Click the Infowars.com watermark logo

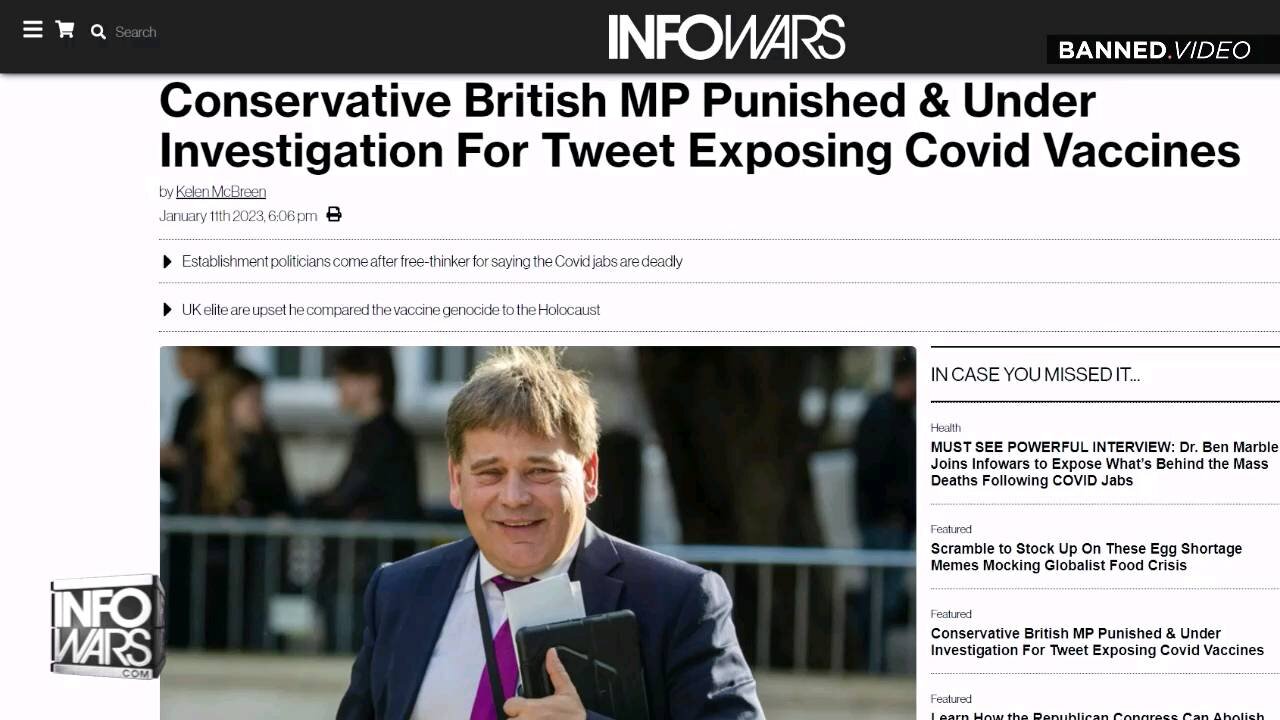(x=107, y=627)
